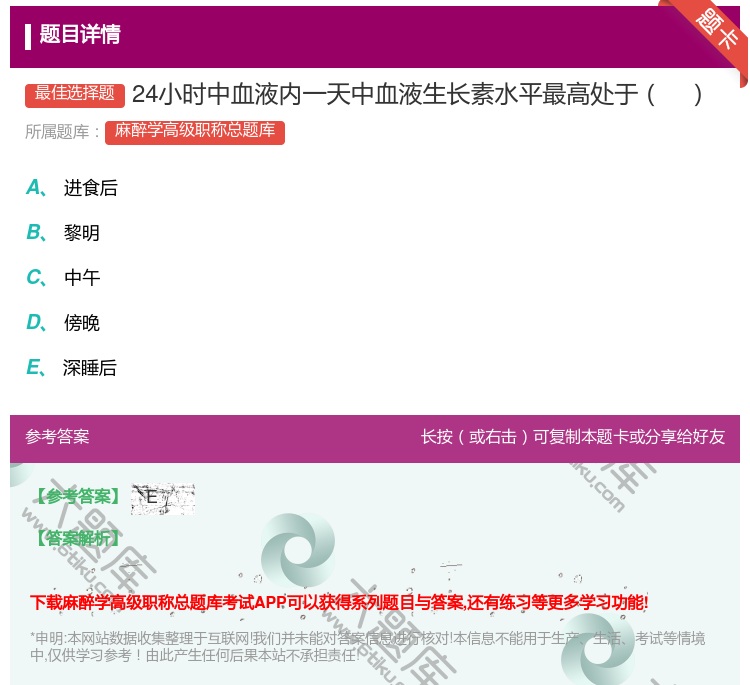Click the answer image showing E
Screen dimensions: 750x685
point(163,498)
